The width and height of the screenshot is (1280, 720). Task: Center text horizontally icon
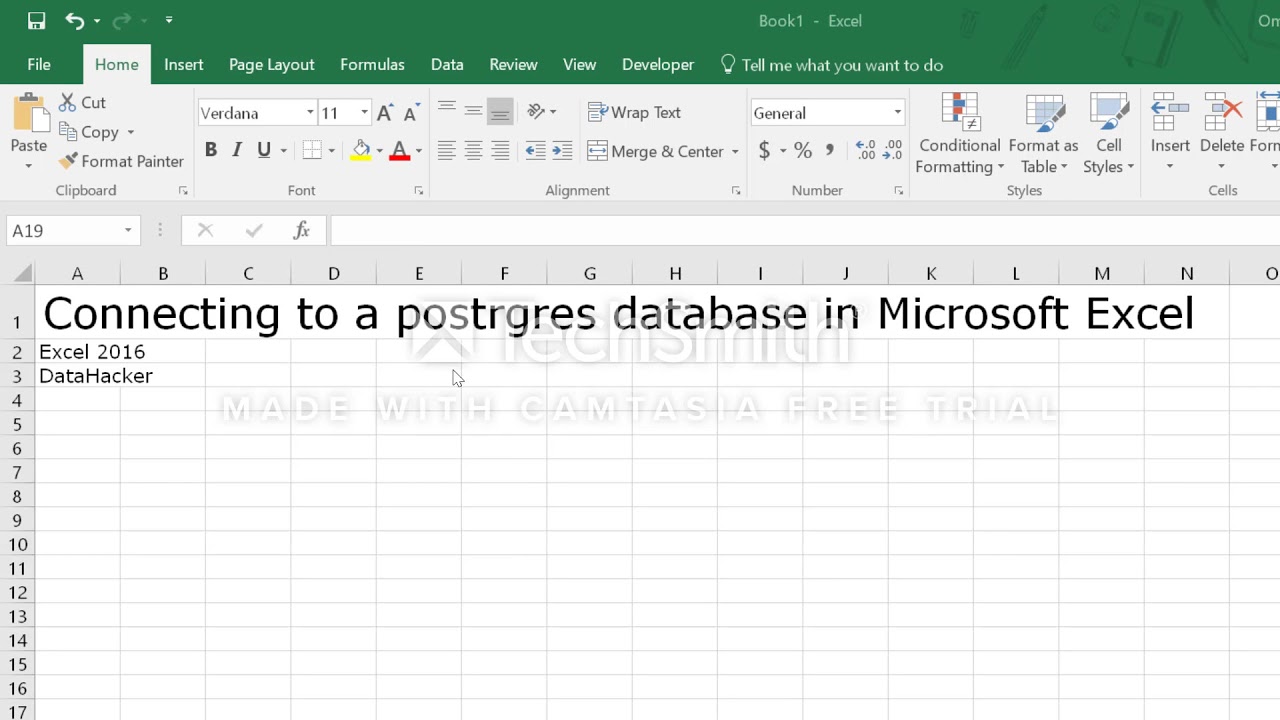click(473, 150)
